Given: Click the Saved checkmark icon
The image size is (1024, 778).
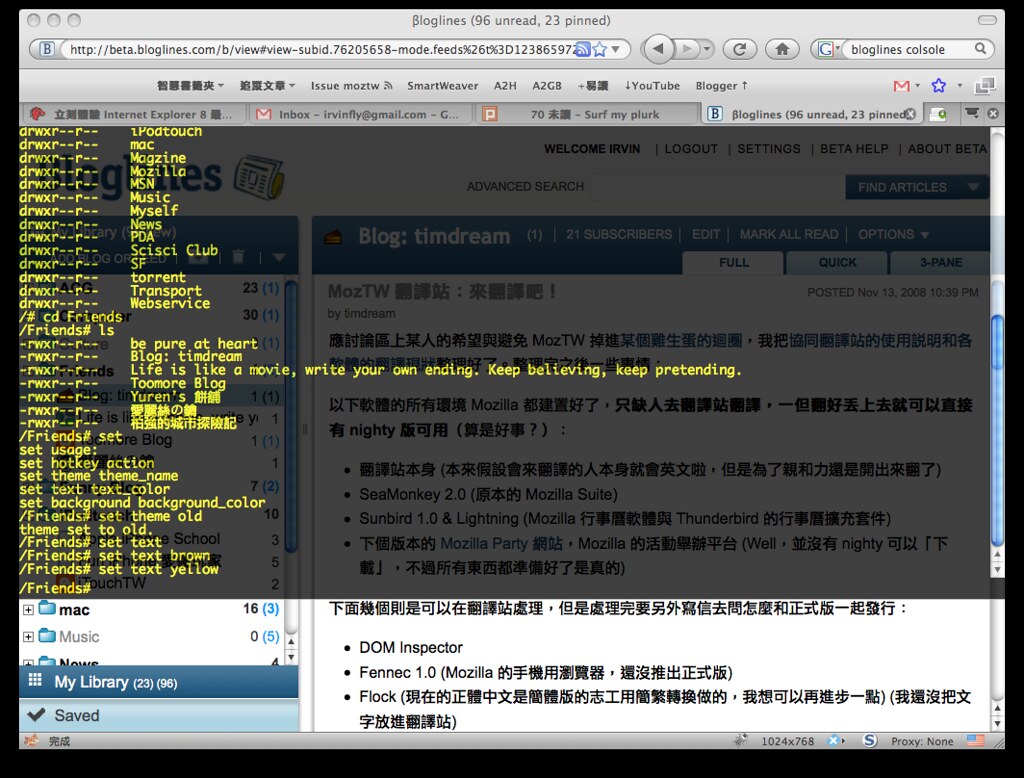Looking at the screenshot, I should point(37,715).
